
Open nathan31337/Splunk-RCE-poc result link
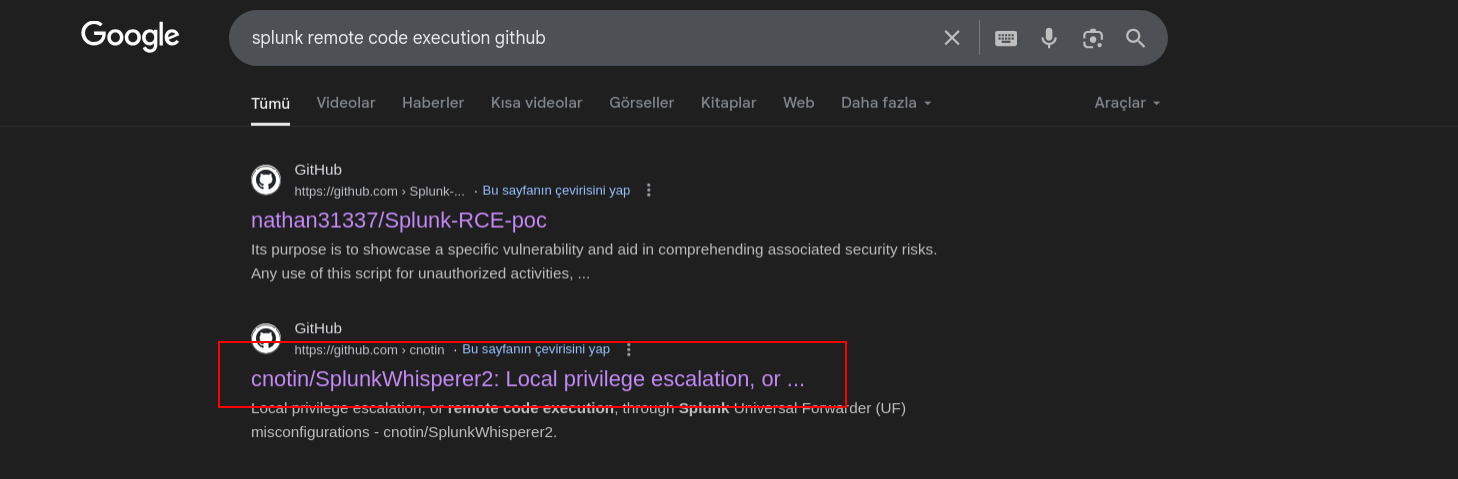pyautogui.click(x=399, y=220)
